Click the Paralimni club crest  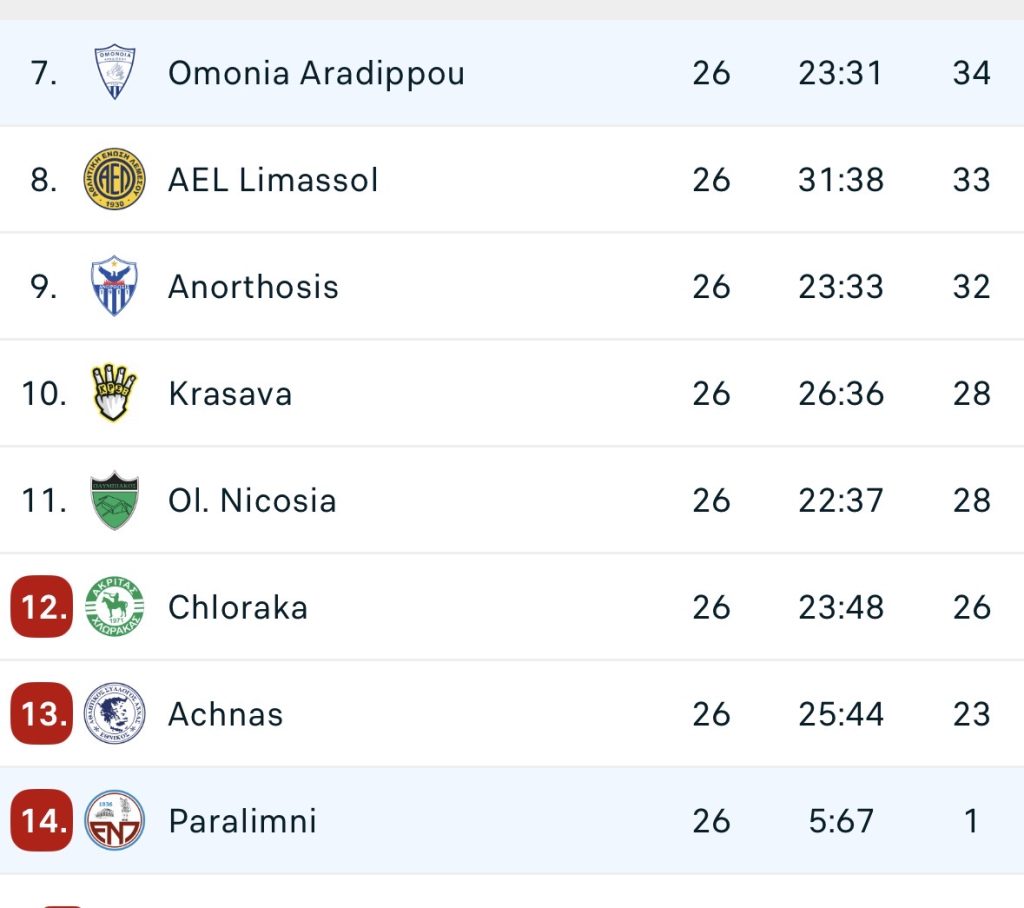coord(114,821)
